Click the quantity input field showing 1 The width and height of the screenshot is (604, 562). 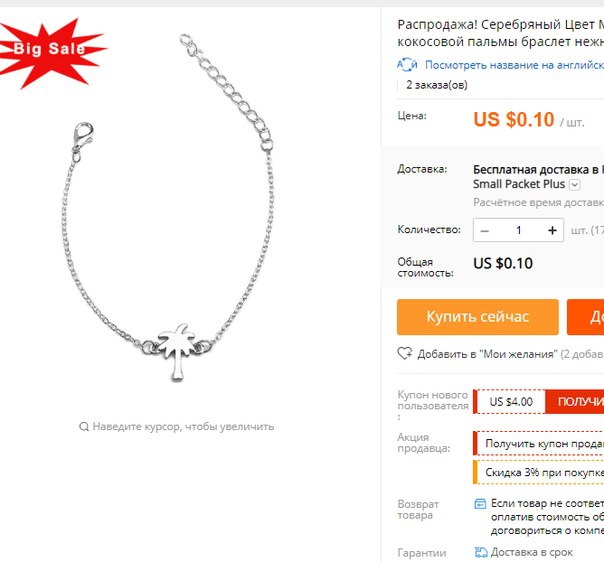pyautogui.click(x=518, y=230)
